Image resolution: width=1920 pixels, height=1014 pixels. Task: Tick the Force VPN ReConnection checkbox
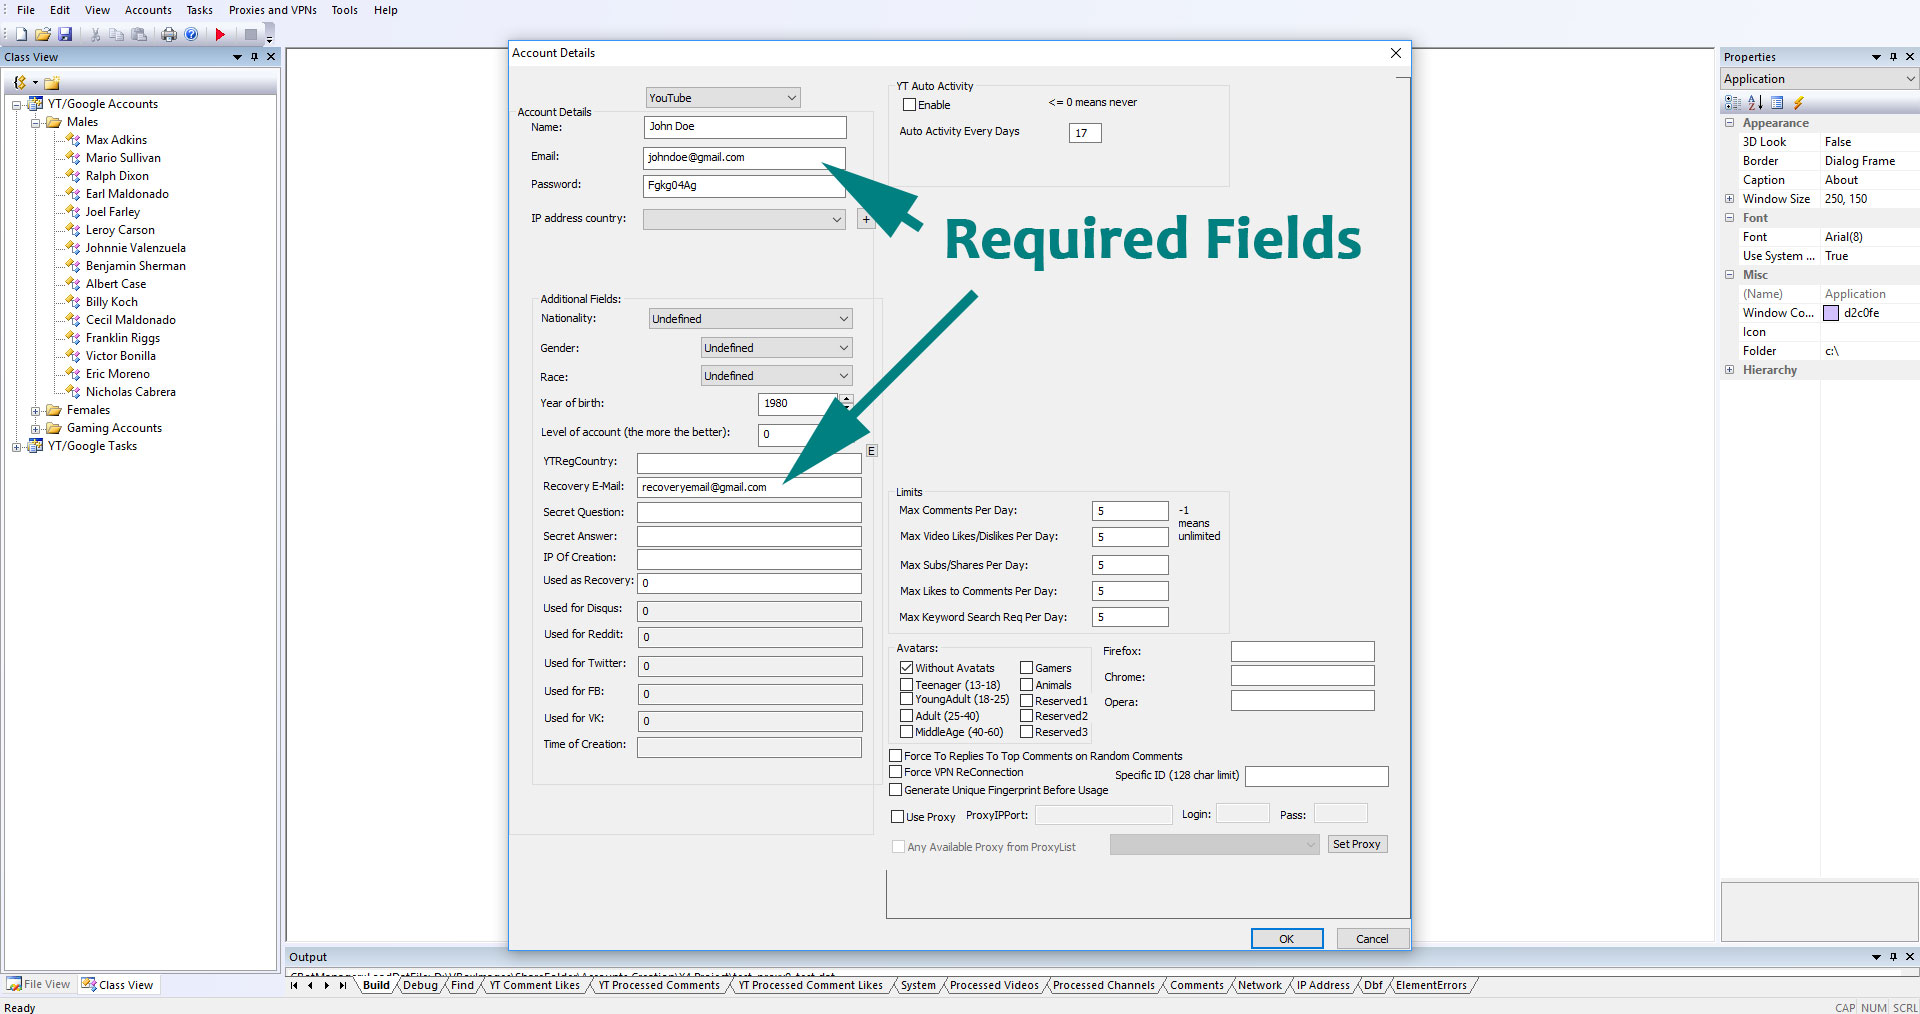(896, 772)
